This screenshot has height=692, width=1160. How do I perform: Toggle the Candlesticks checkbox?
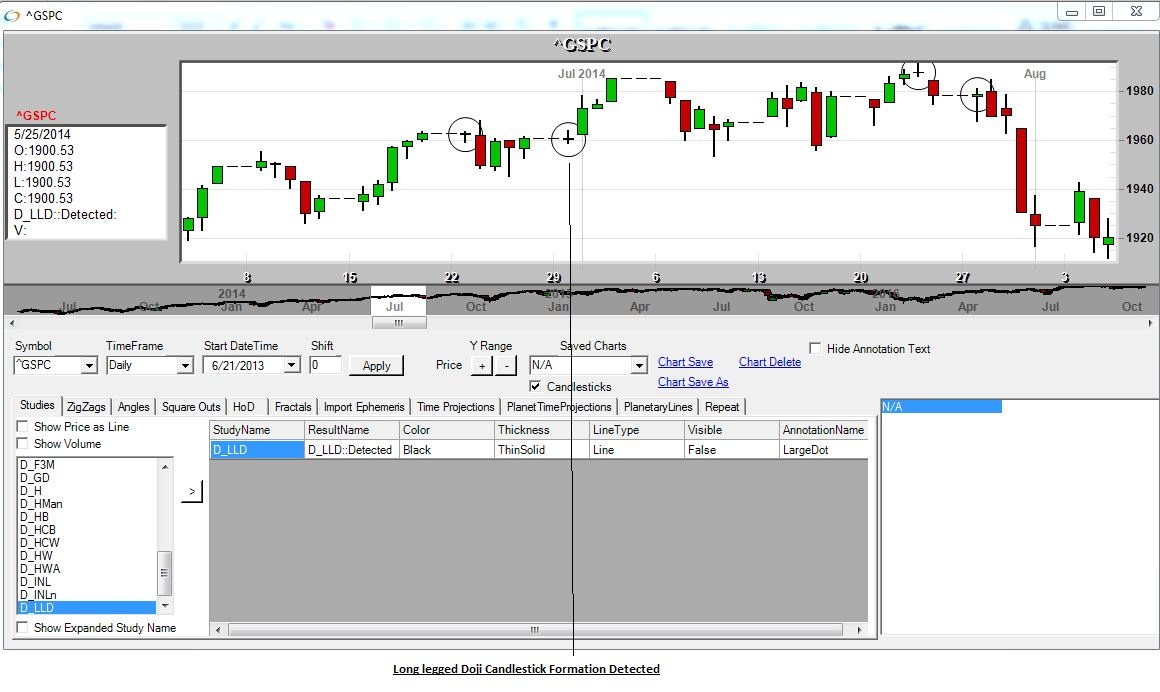click(x=536, y=386)
